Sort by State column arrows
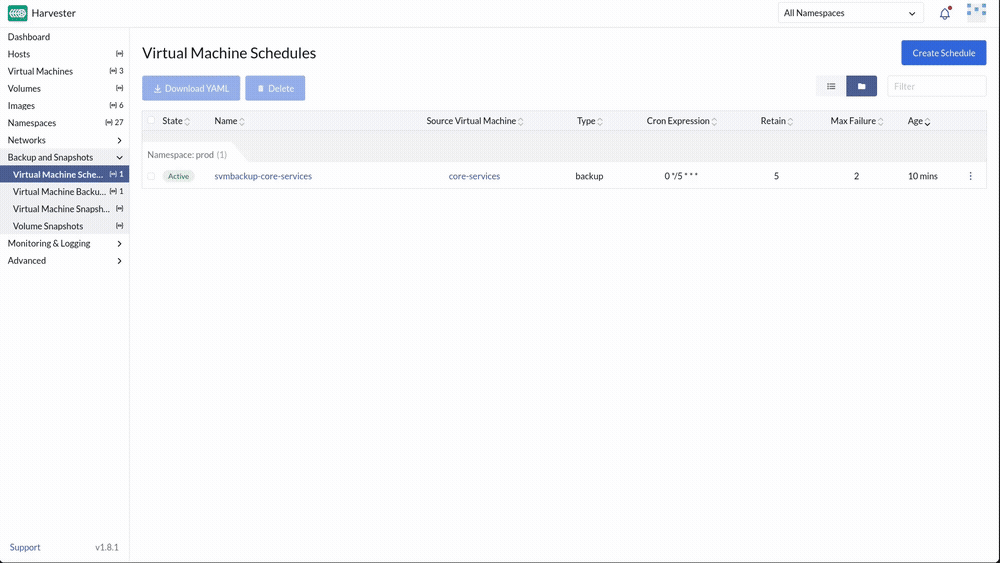The width and height of the screenshot is (1000, 563). point(187,121)
